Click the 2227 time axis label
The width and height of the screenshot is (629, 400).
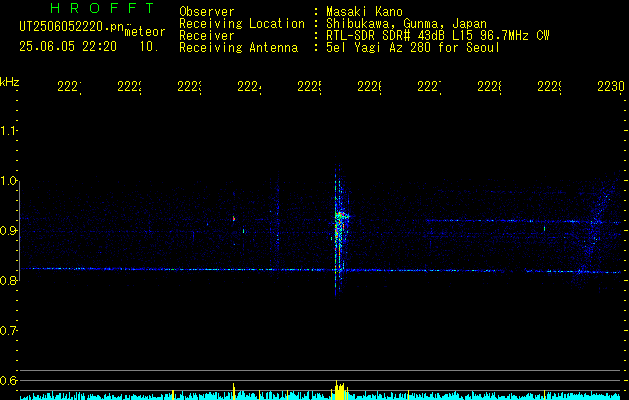point(429,87)
